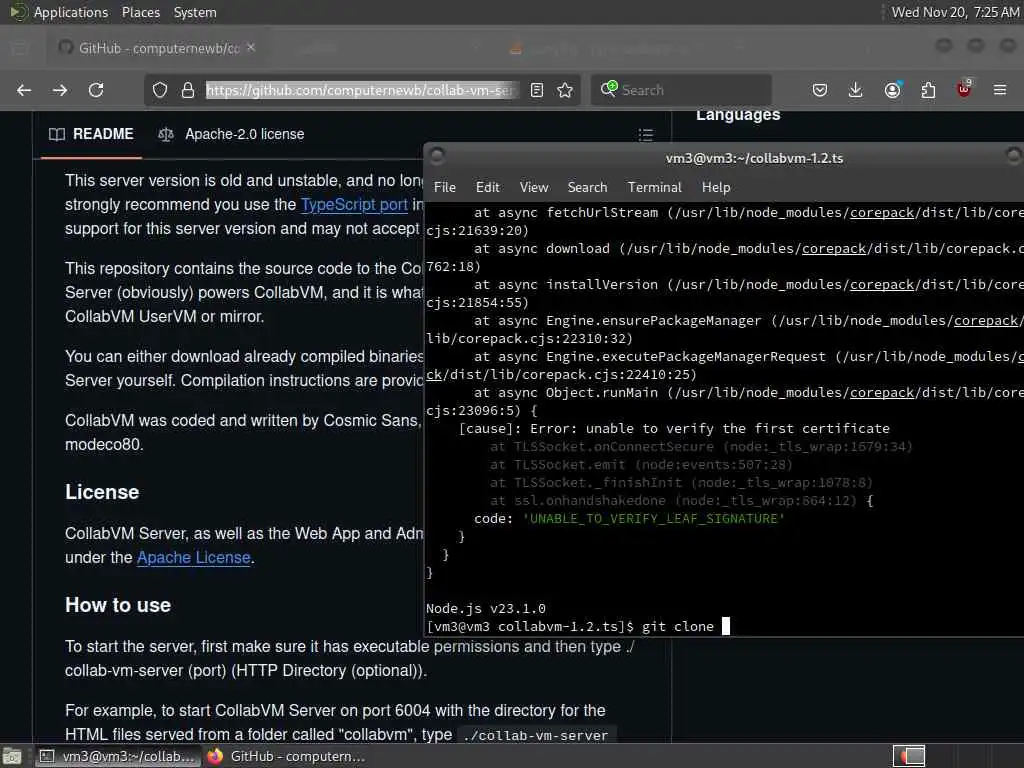Open uBlock Origin extension icon
Image resolution: width=1024 pixels, height=768 pixels.
964,89
